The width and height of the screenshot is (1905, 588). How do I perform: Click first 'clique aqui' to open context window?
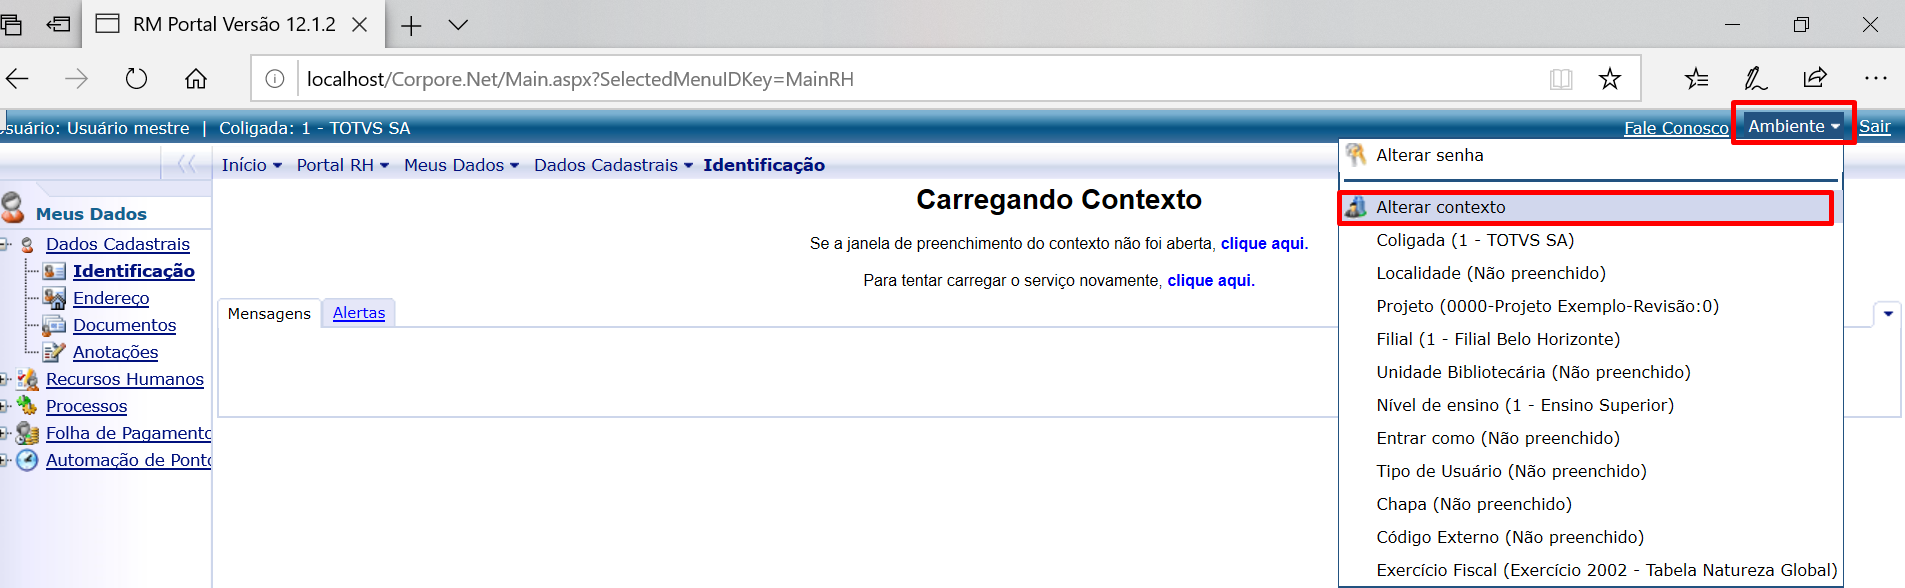pos(1262,243)
